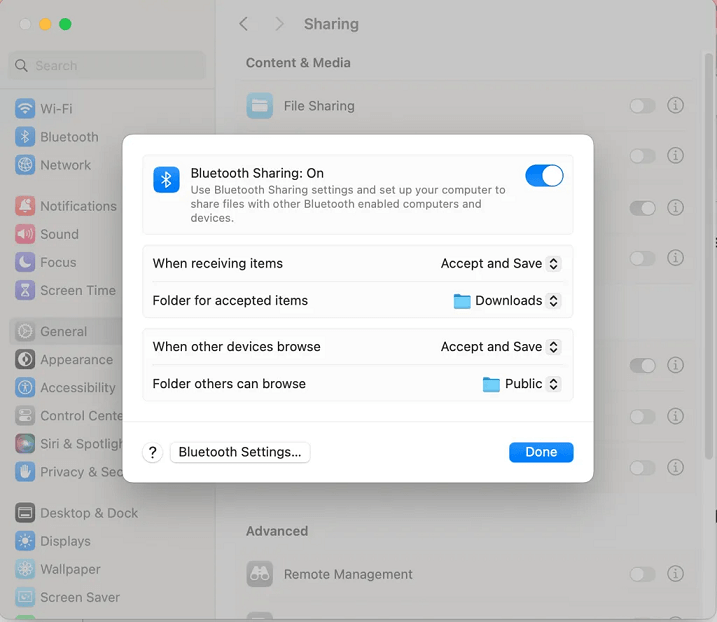Open the Wallpaper icon in the sidebar
The height and width of the screenshot is (622, 717).
pyautogui.click(x=25, y=569)
